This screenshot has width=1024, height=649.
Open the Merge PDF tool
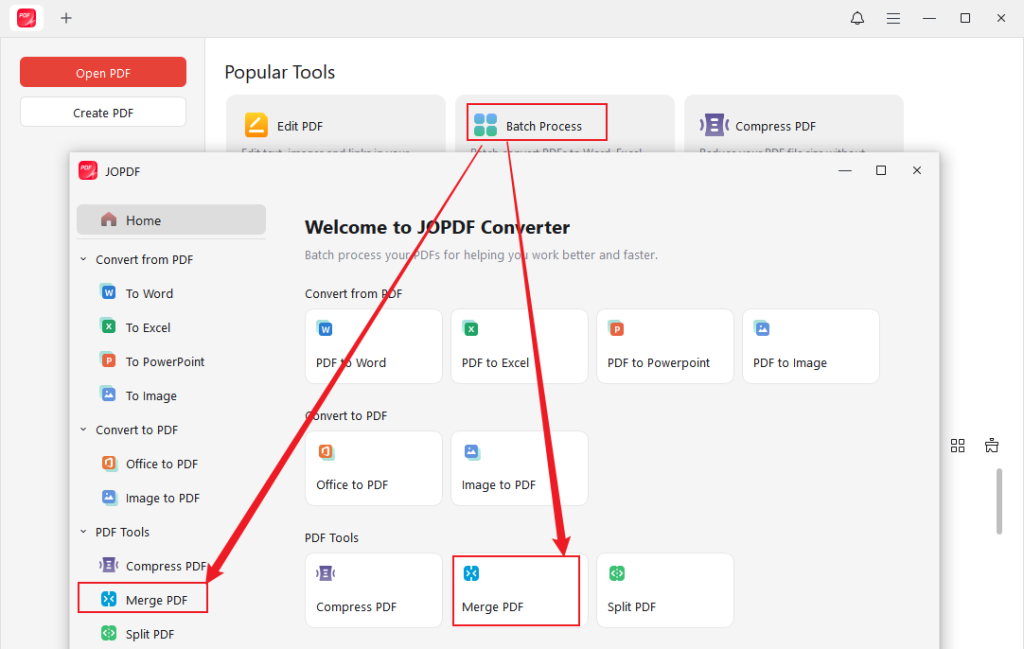point(516,590)
